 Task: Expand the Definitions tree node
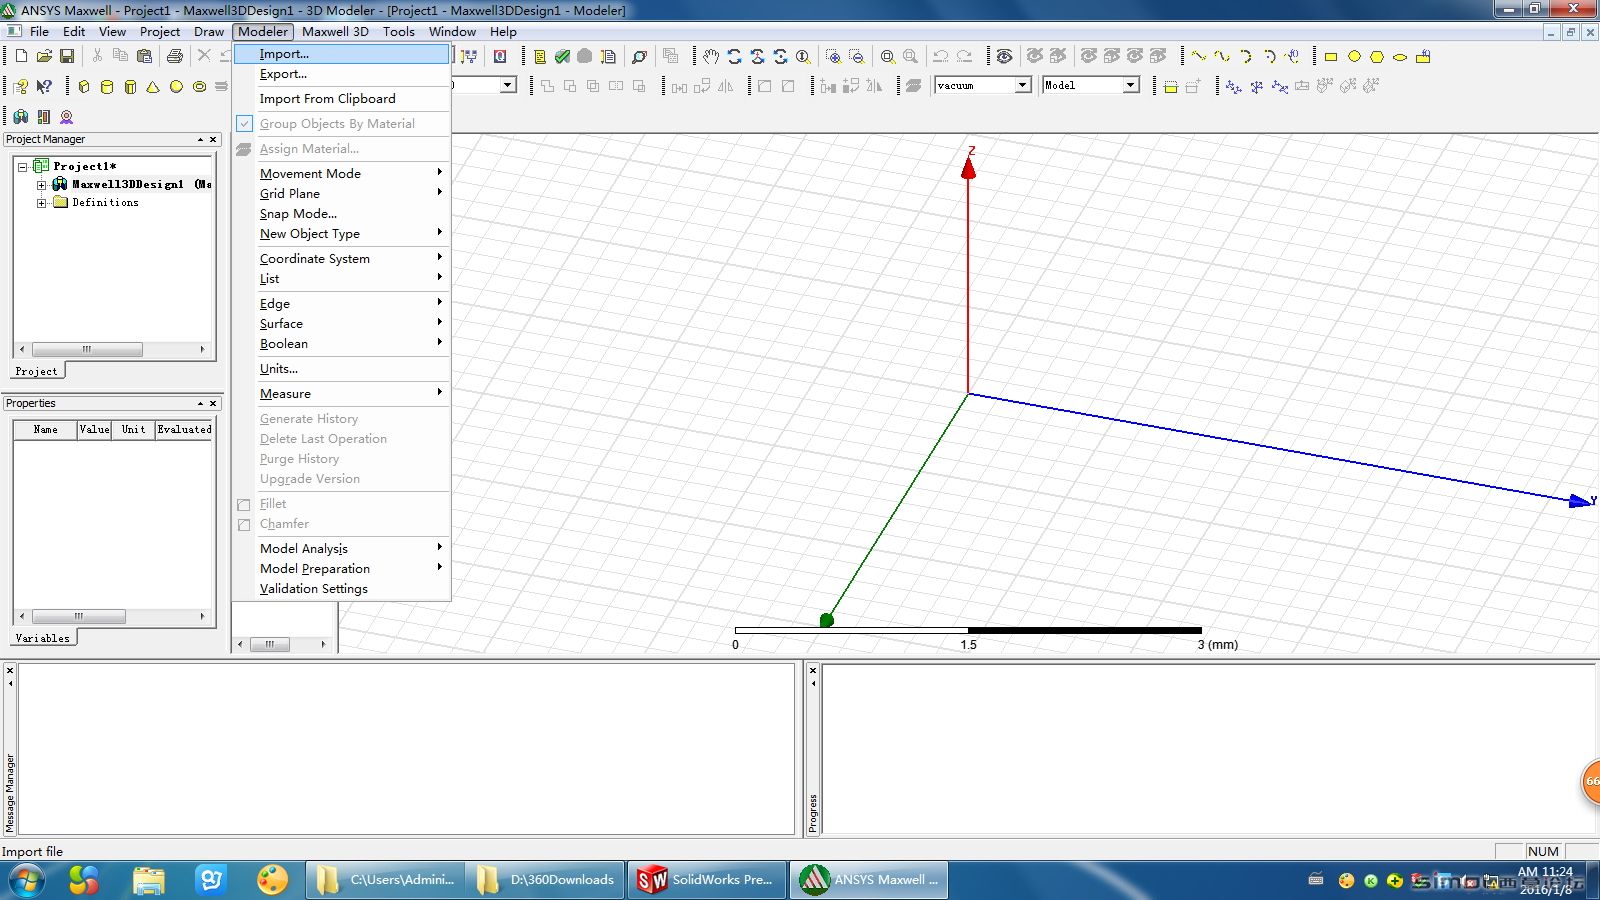[41, 202]
